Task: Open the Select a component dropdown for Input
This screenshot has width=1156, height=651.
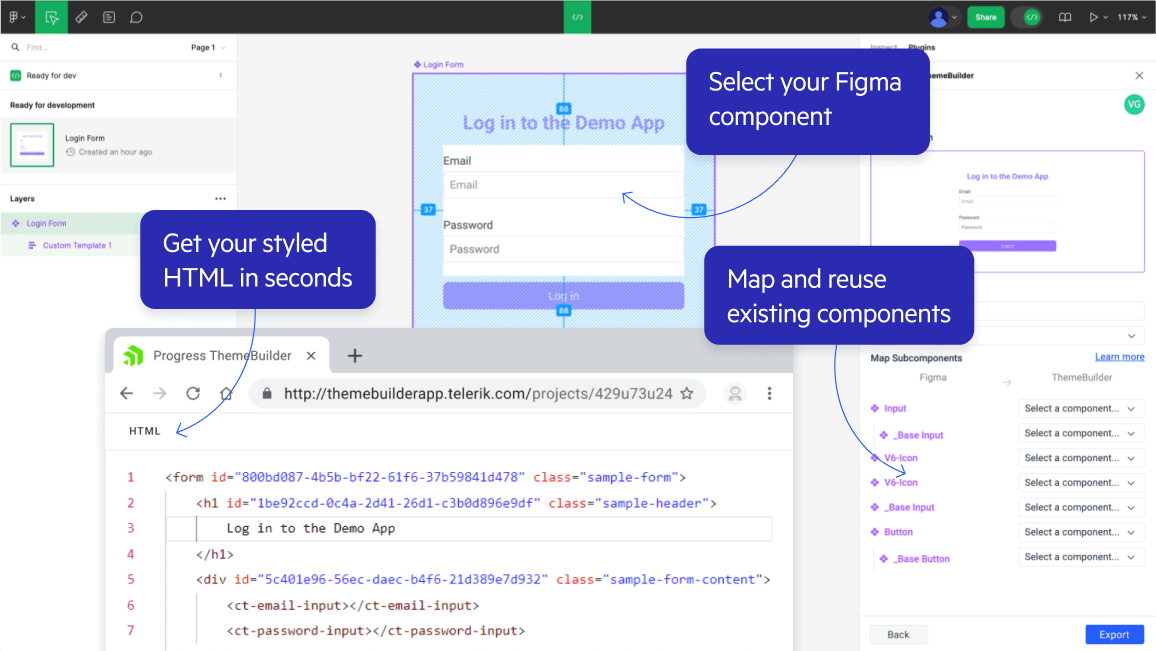Action: (1080, 408)
